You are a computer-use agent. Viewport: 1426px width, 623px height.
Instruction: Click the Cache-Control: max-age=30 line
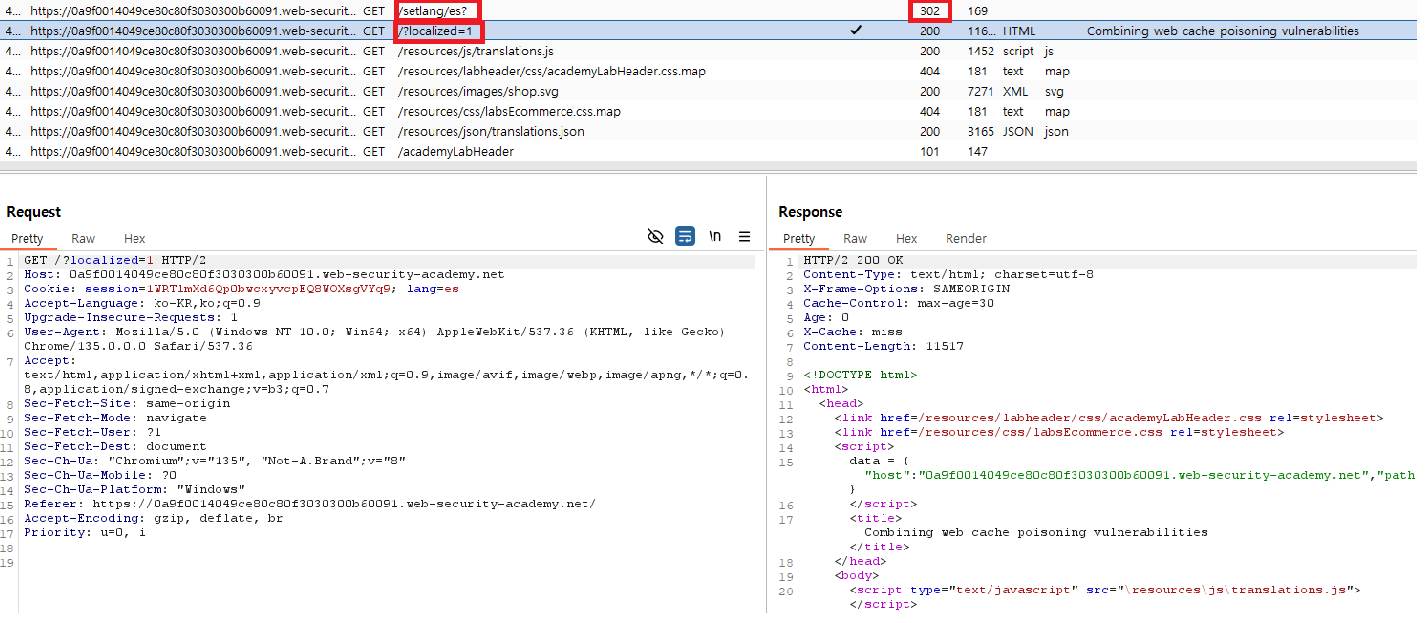898,303
